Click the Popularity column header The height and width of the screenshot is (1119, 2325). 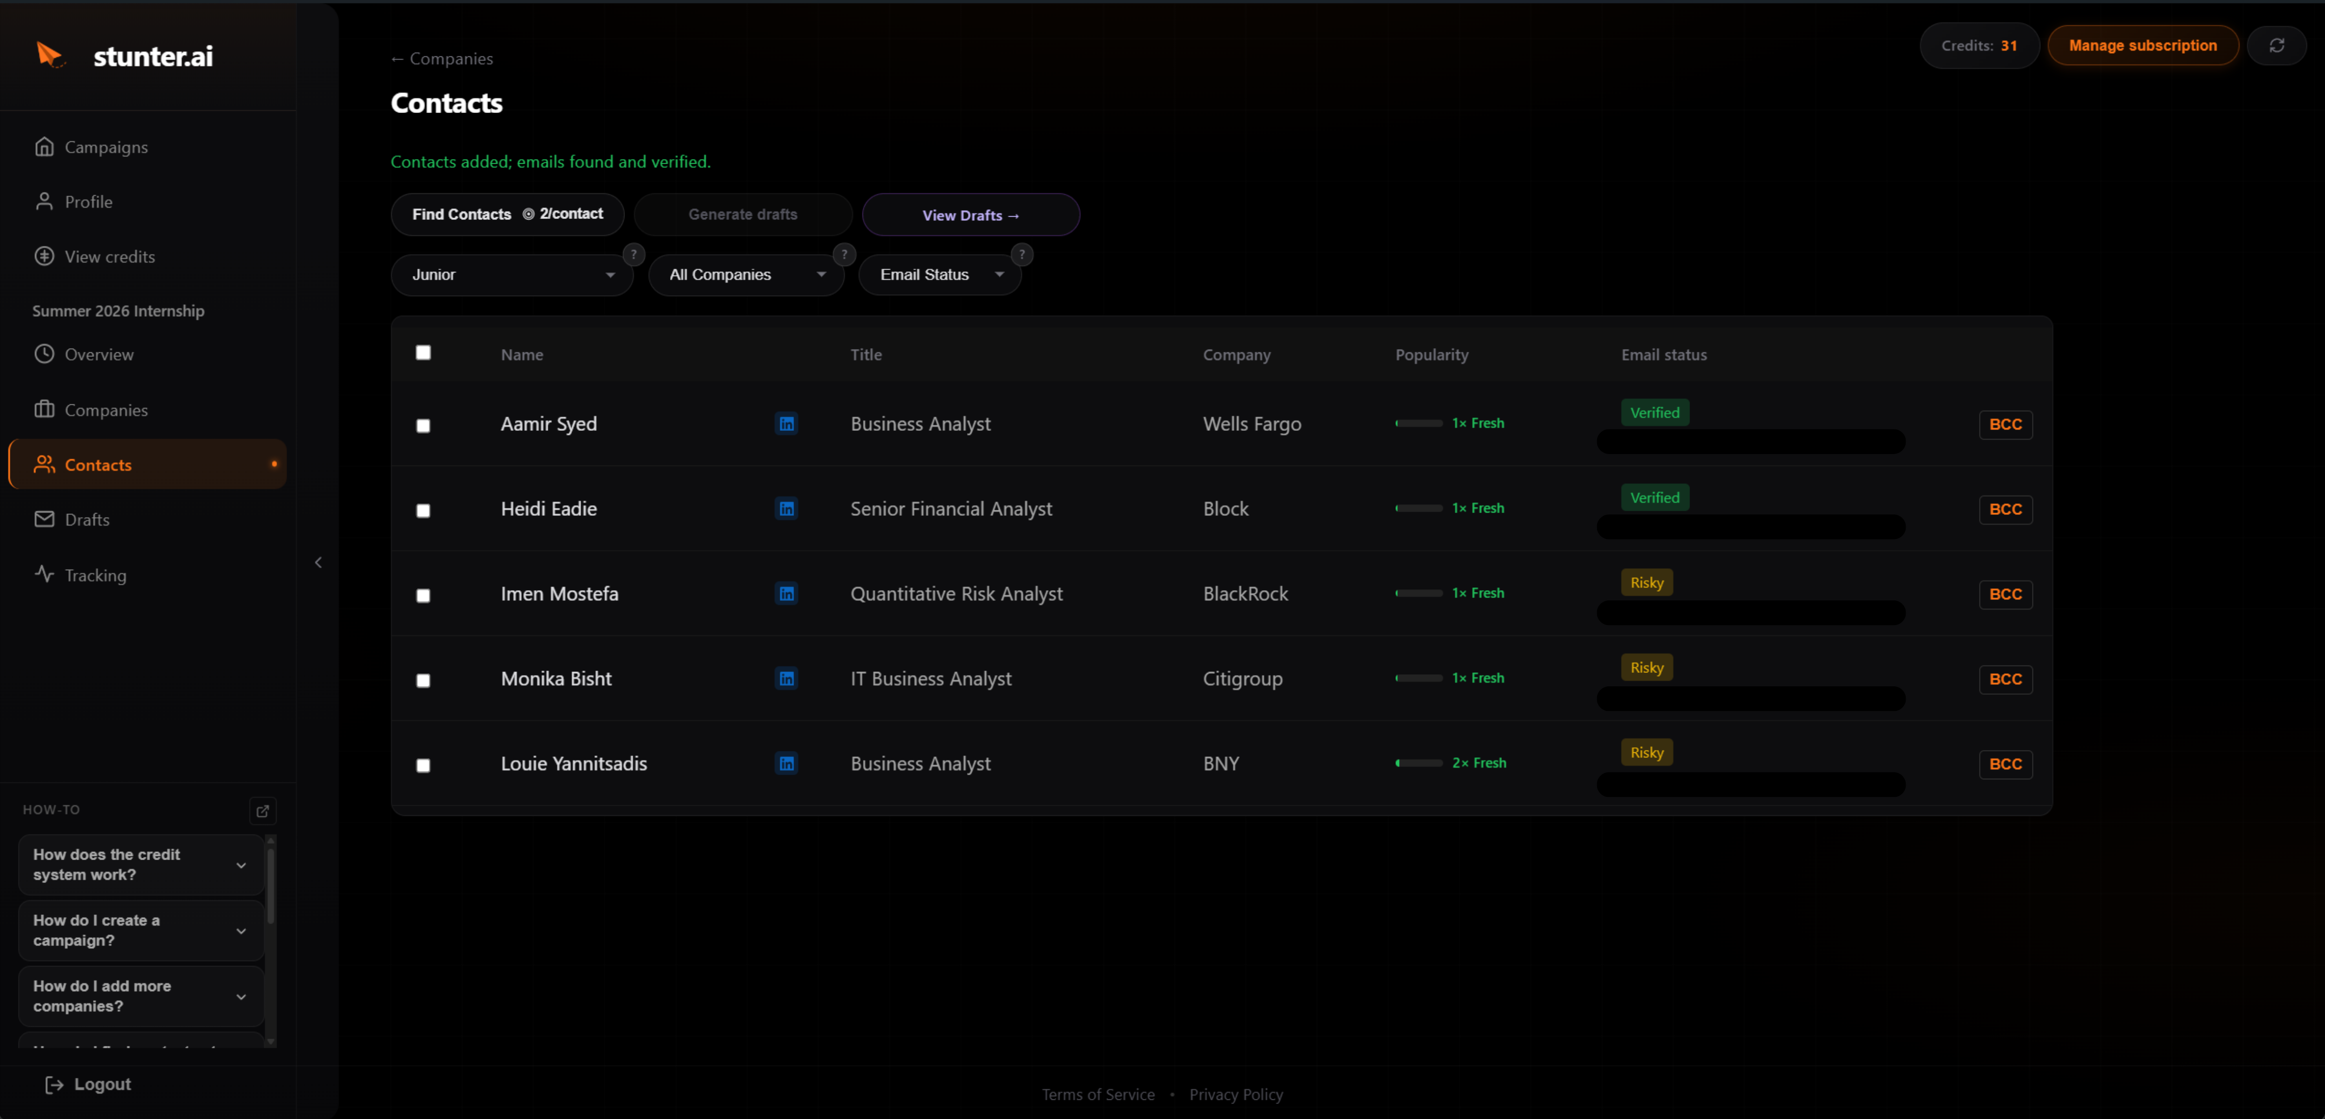point(1432,355)
